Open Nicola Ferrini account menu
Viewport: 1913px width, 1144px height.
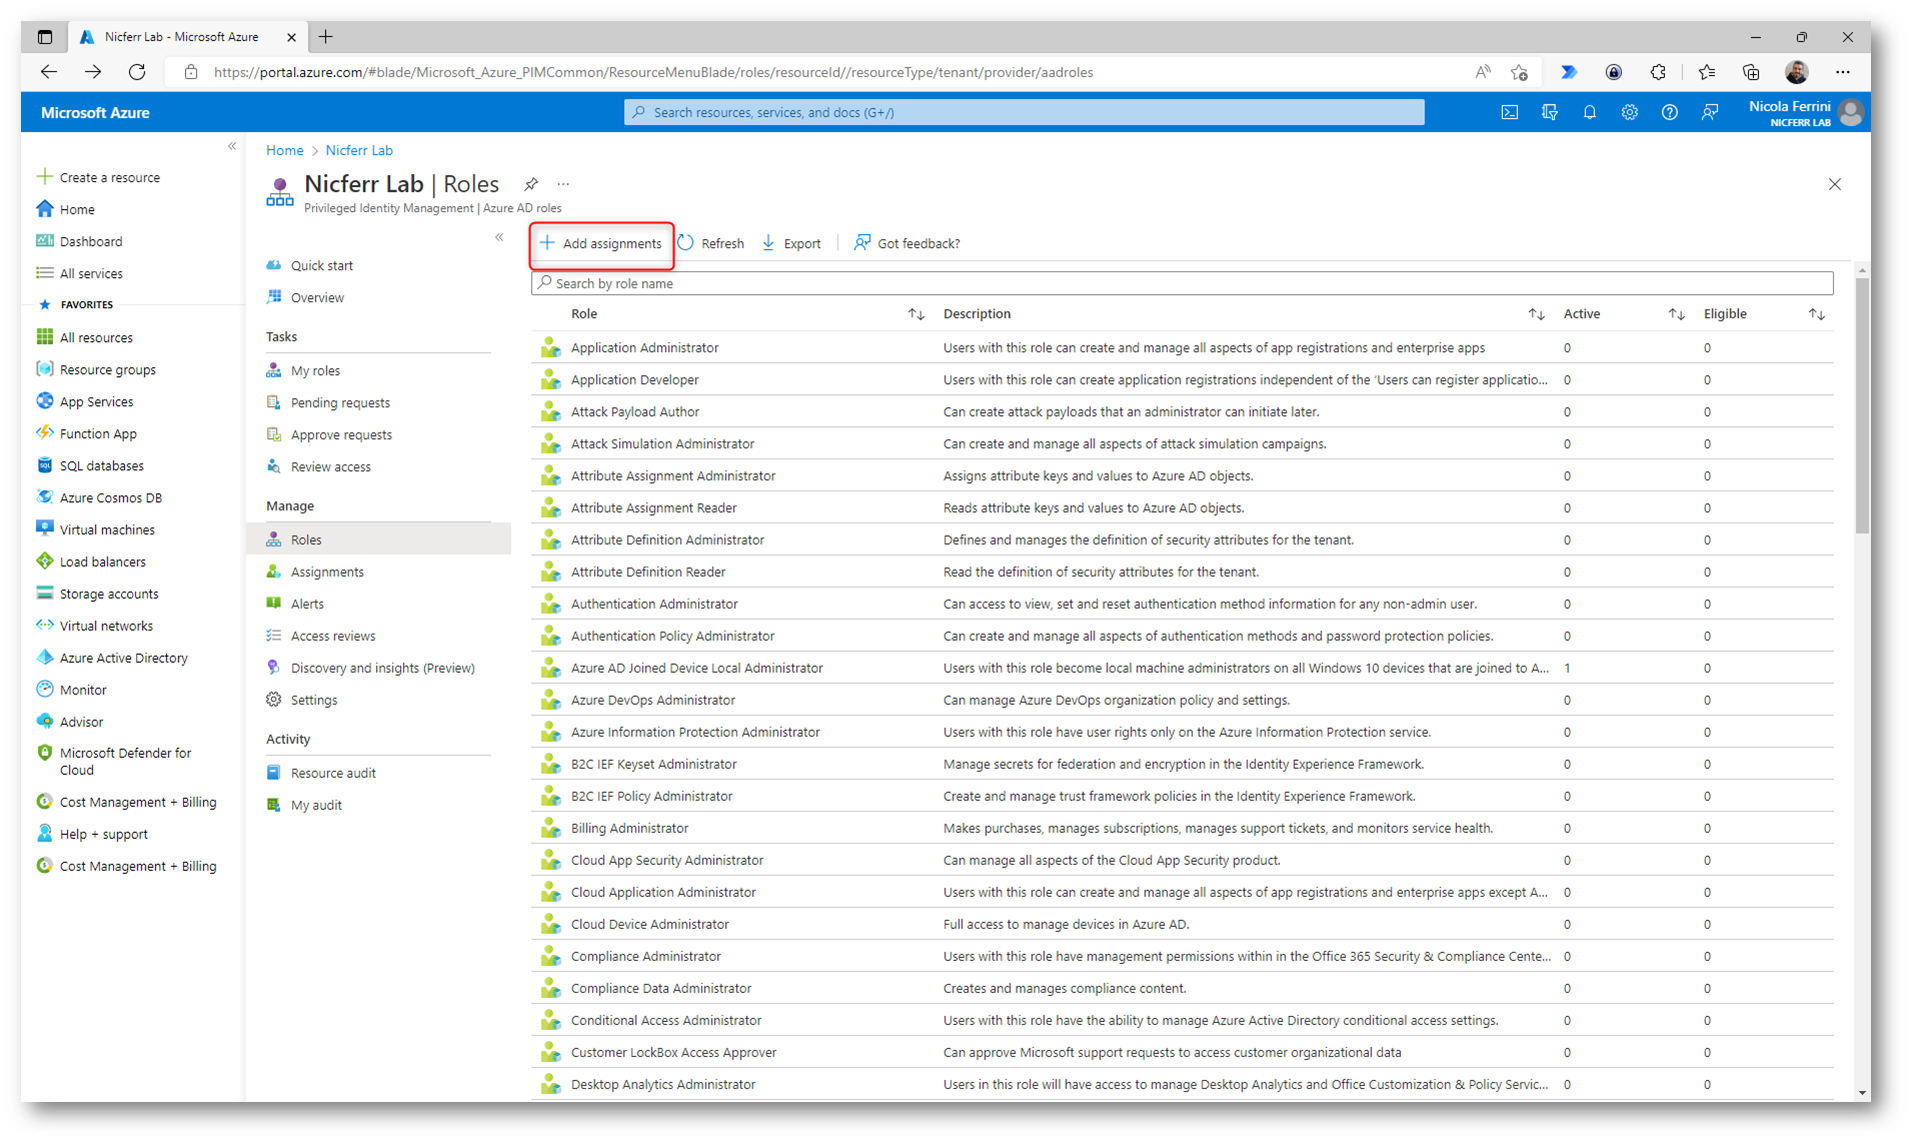(x=1806, y=113)
